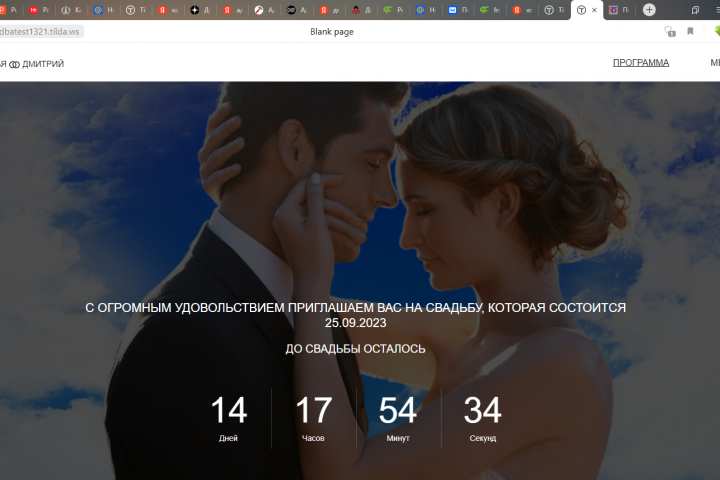Switch to the green-icon tab labeled Ре
720x480 pixels.
393,10
